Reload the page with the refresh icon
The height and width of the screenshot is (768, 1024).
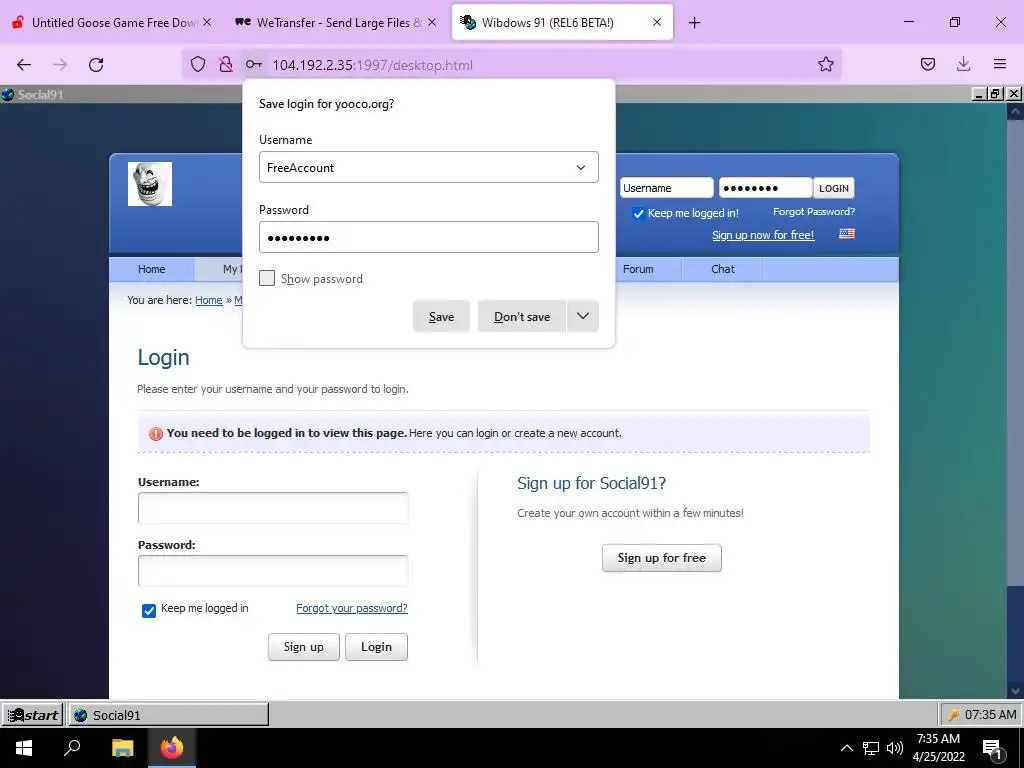[x=96, y=64]
